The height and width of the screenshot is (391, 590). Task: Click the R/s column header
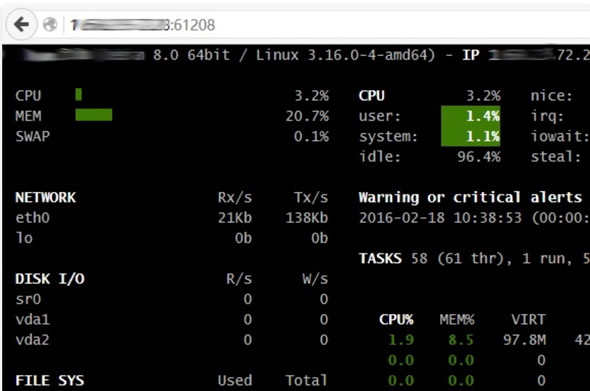(x=239, y=278)
